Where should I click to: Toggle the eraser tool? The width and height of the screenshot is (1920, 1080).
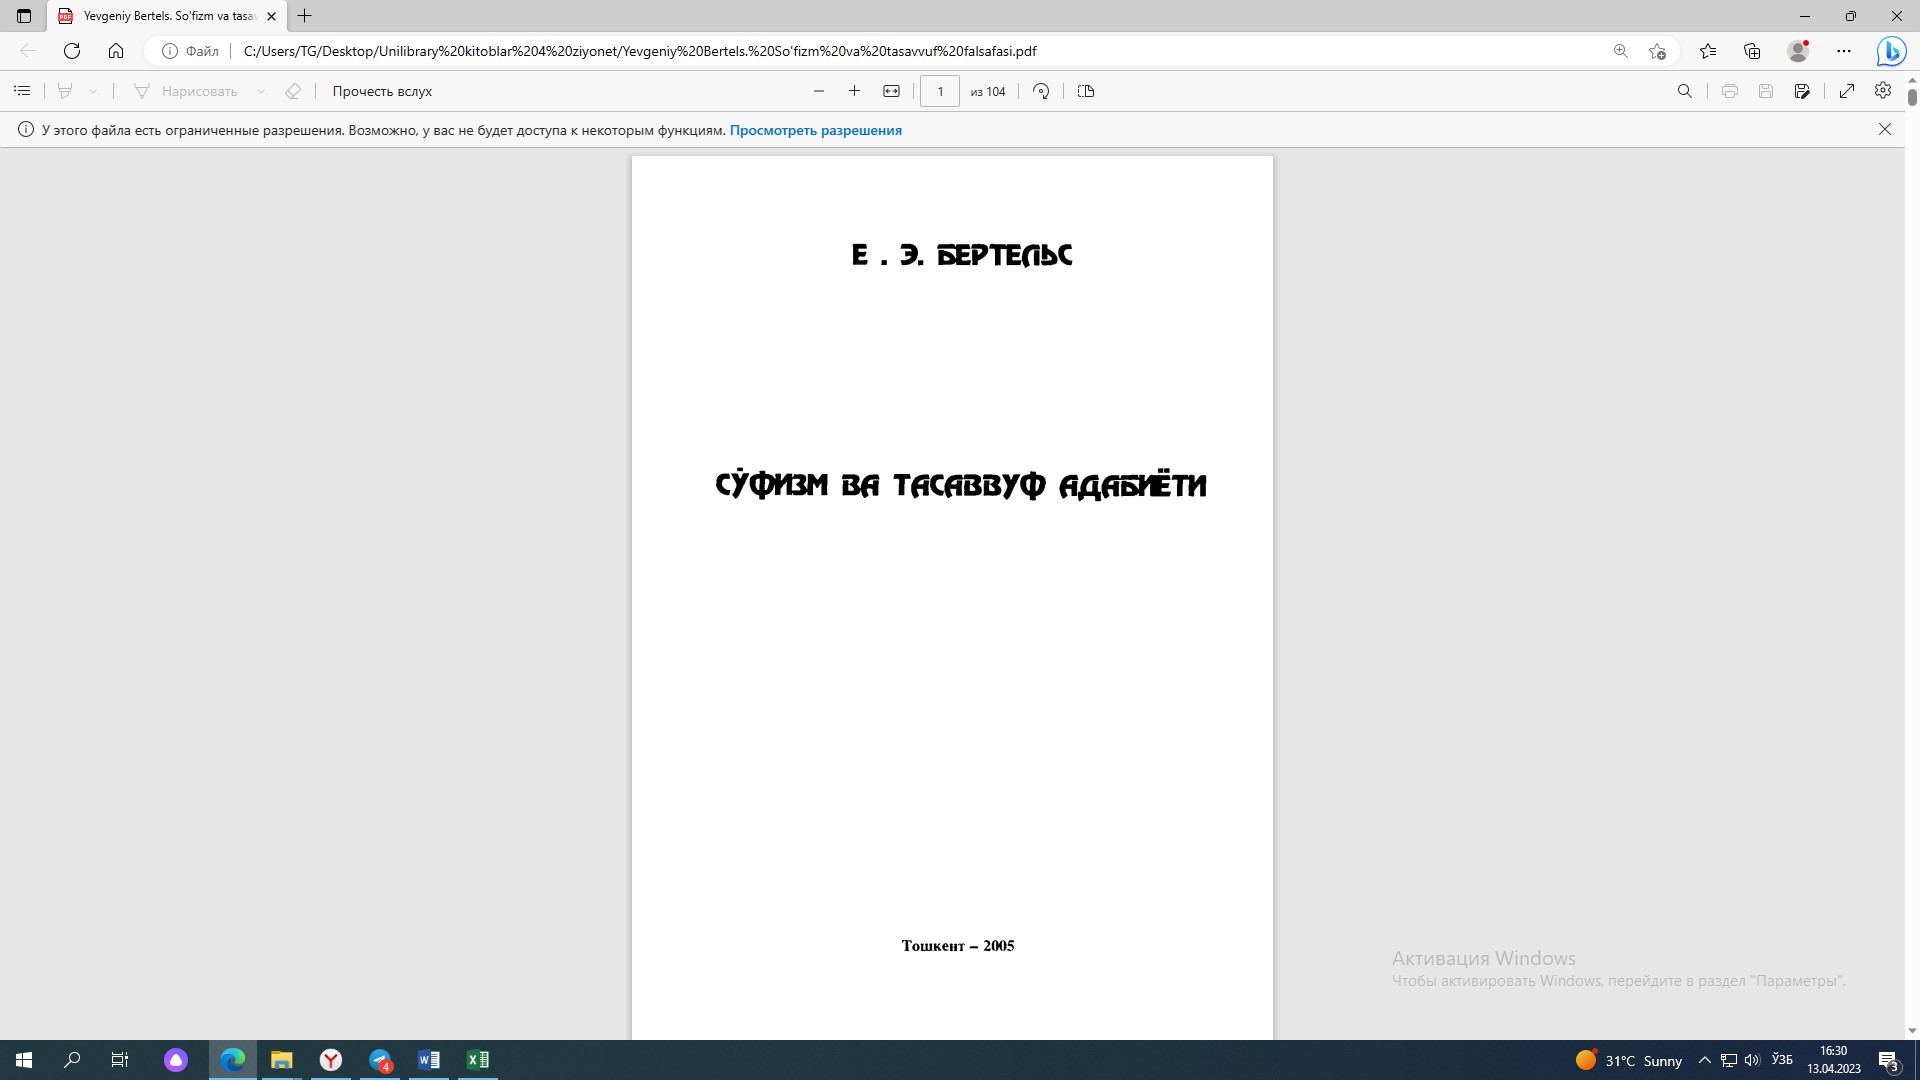click(x=293, y=91)
